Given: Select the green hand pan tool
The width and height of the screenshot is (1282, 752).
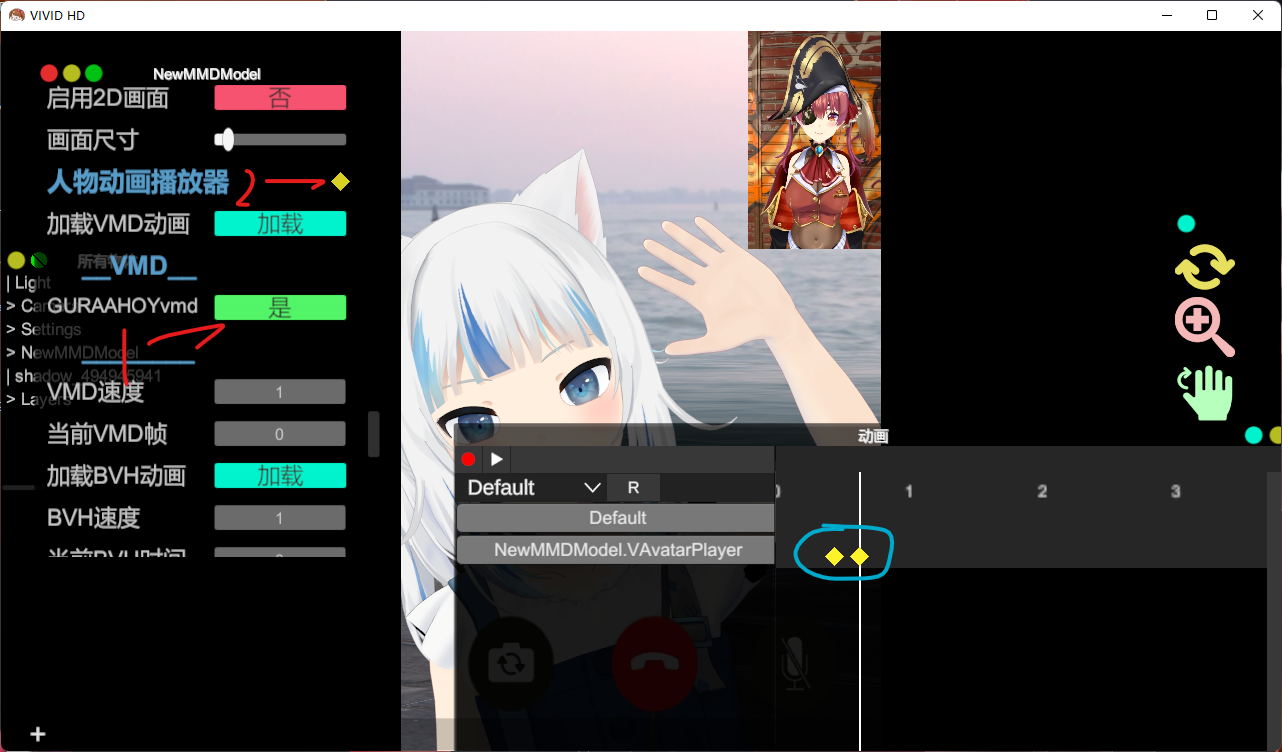Looking at the screenshot, I should click(x=1206, y=392).
